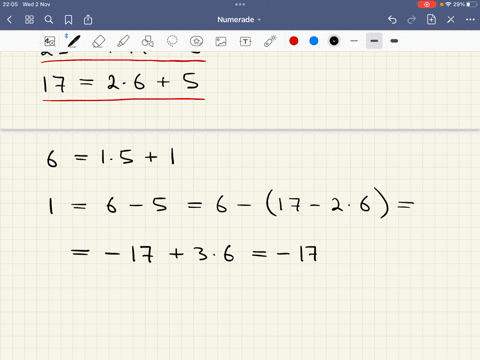Select the Pen tool

(x=73, y=41)
